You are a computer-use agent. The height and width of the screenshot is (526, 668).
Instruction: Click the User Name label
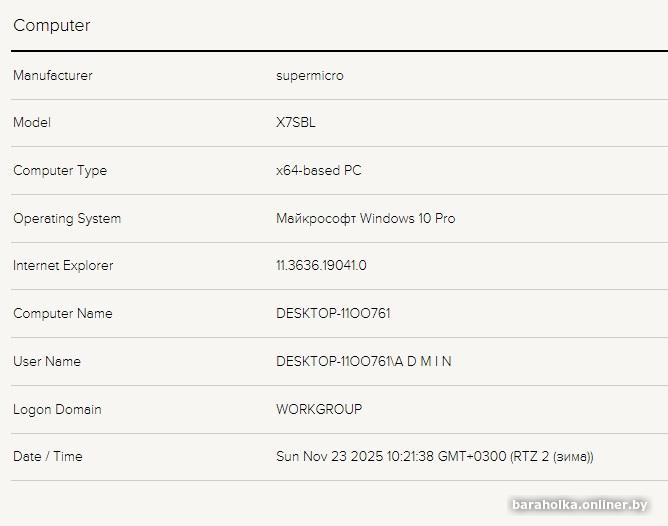pyautogui.click(x=47, y=362)
